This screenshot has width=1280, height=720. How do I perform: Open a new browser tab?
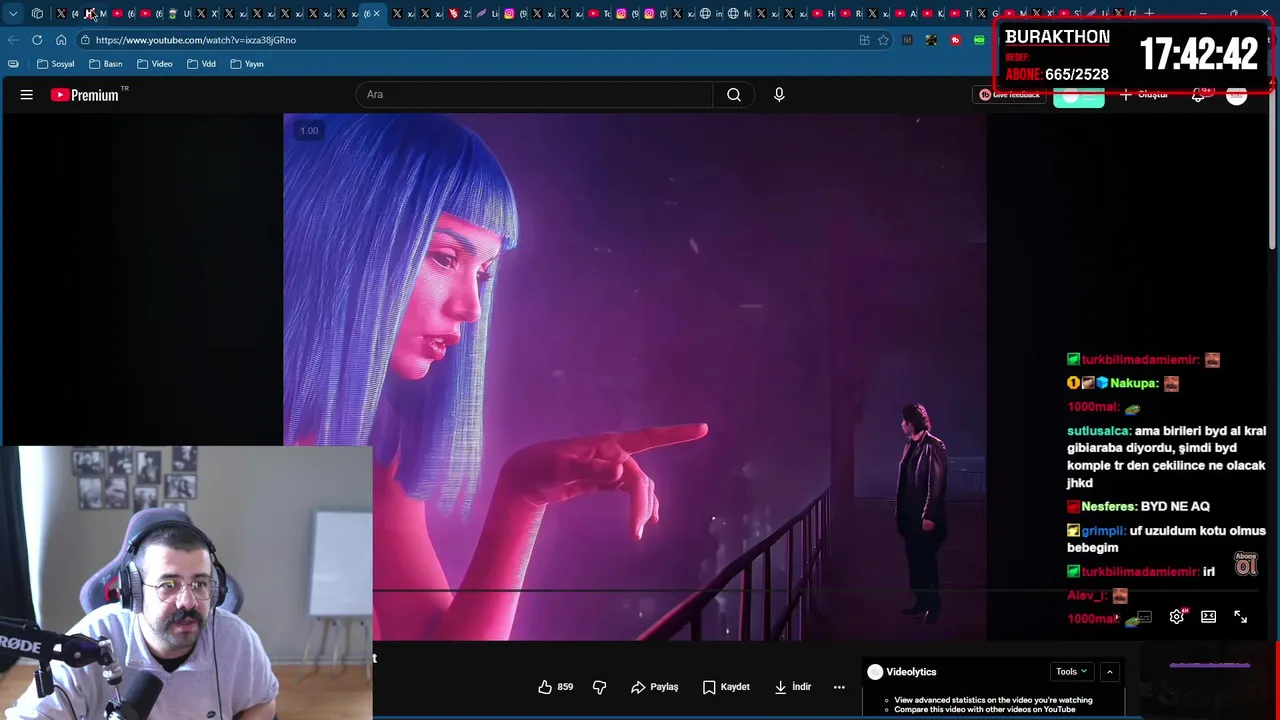click(x=1149, y=13)
